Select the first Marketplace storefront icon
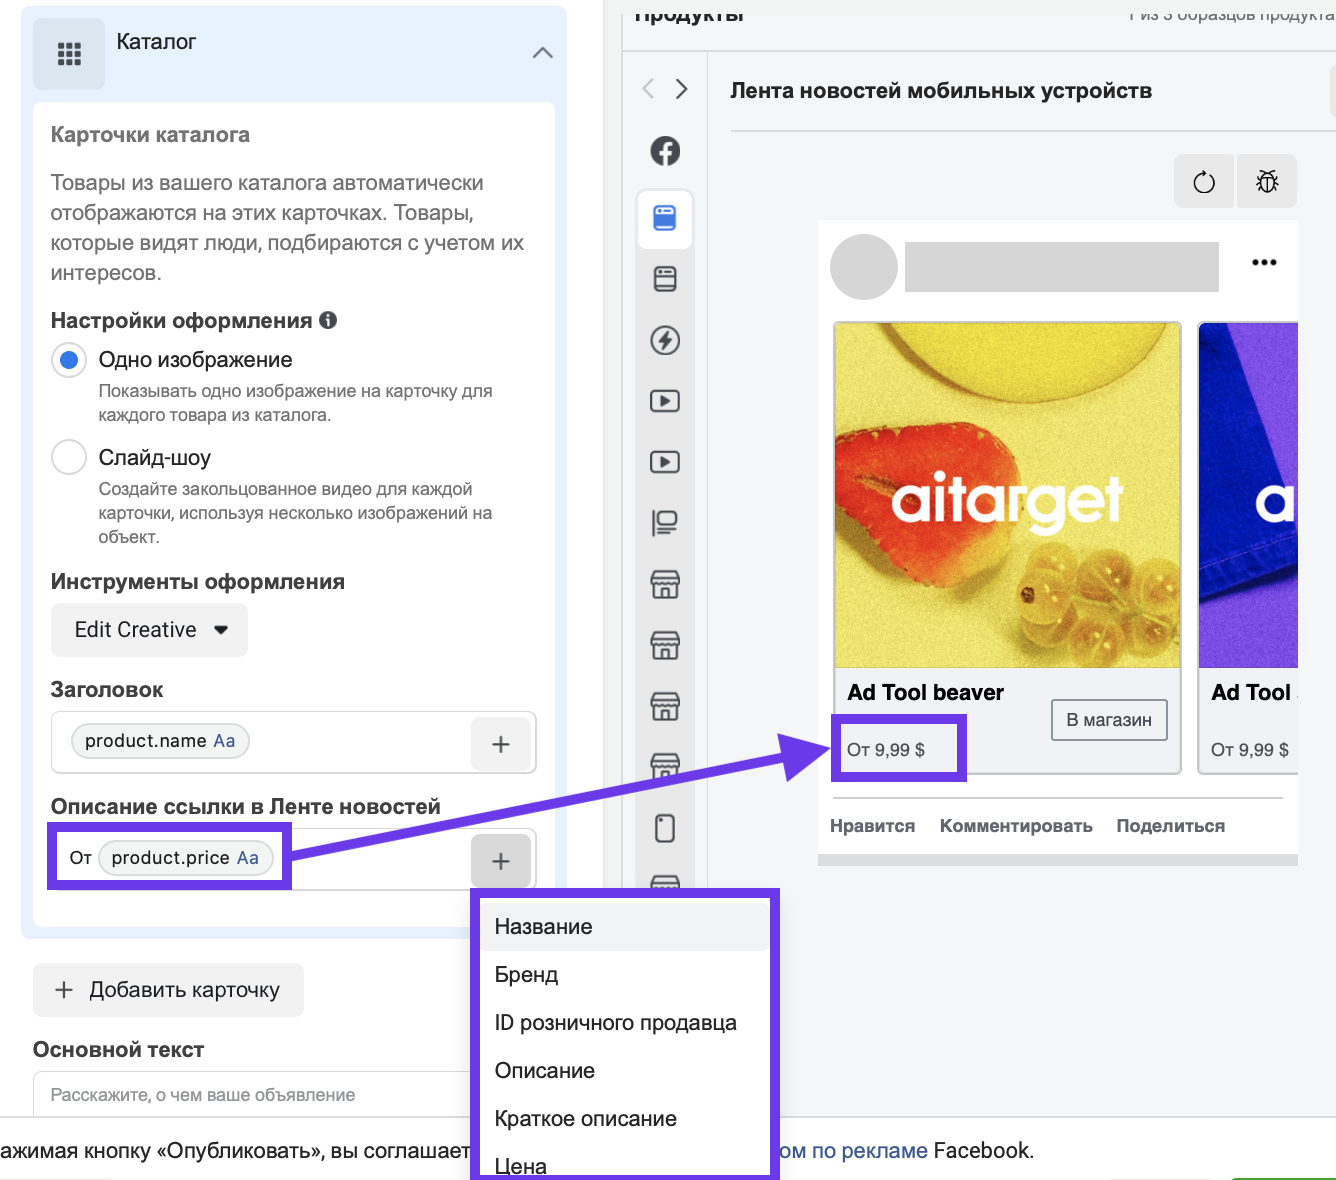This screenshot has height=1180, width=1336. coord(665,584)
